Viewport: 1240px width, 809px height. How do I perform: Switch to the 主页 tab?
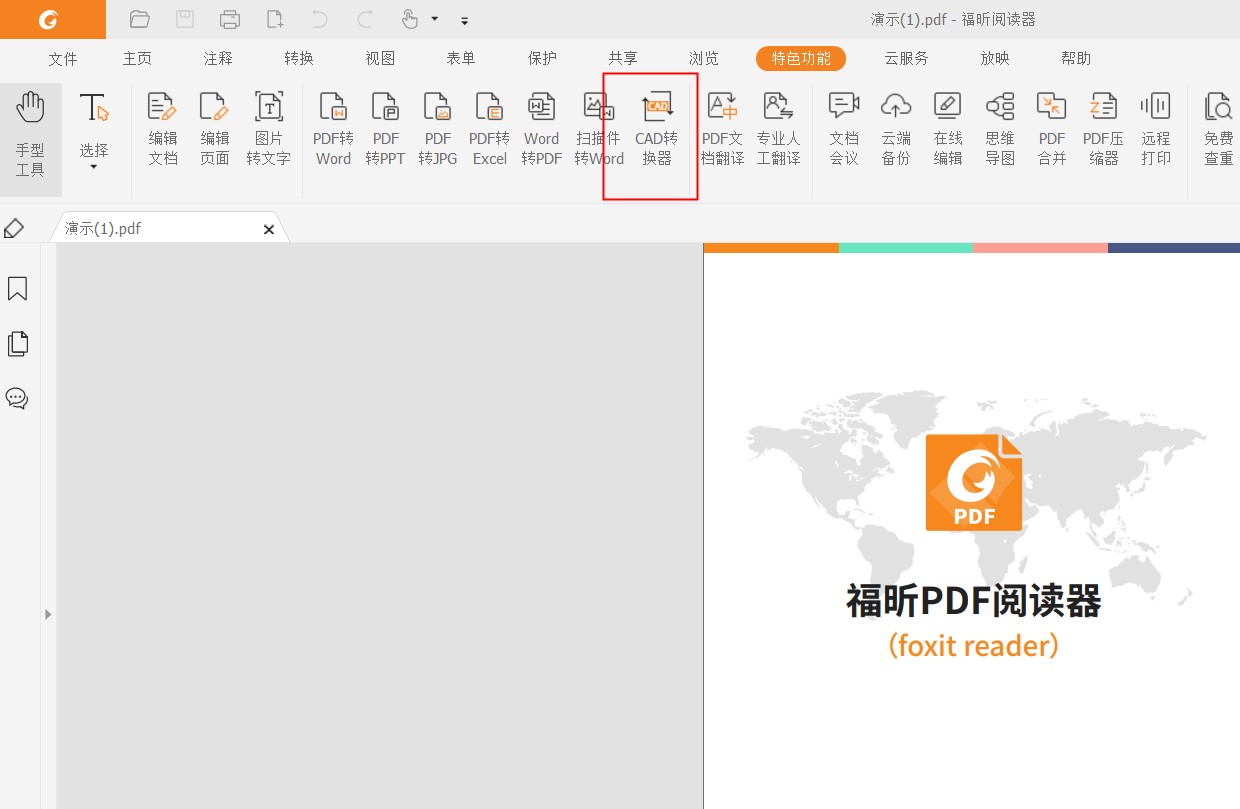coord(137,59)
